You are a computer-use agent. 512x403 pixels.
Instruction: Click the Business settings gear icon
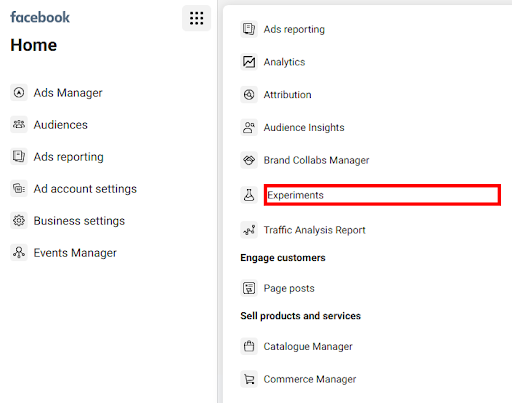(19, 220)
